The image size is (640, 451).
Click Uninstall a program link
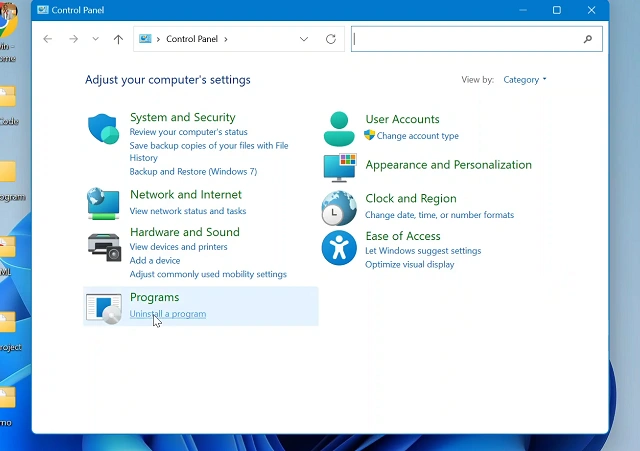tap(168, 314)
